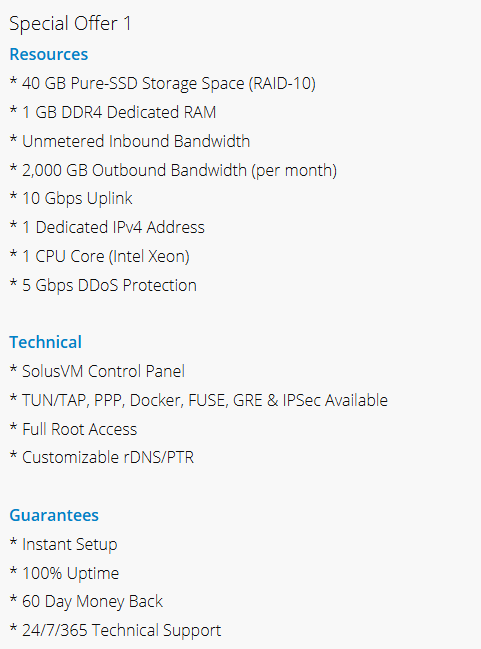Select the Resources heading

click(49, 54)
